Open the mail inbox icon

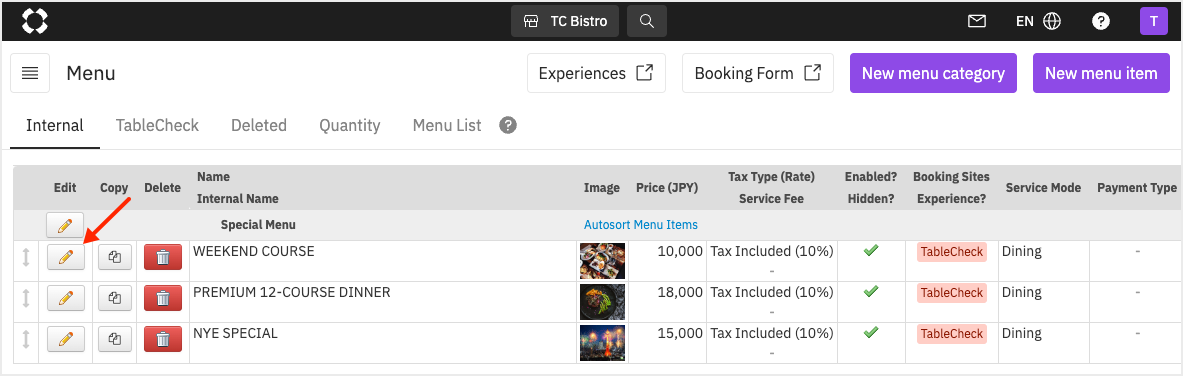tap(976, 21)
